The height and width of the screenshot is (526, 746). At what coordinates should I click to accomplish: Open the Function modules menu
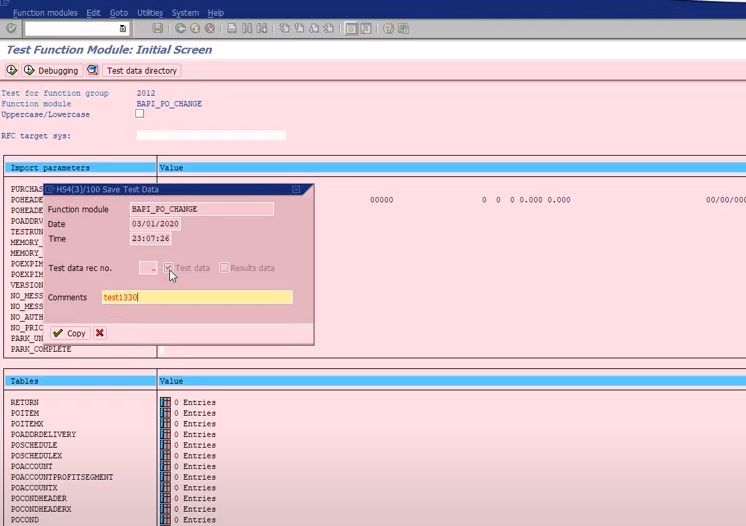pos(45,13)
